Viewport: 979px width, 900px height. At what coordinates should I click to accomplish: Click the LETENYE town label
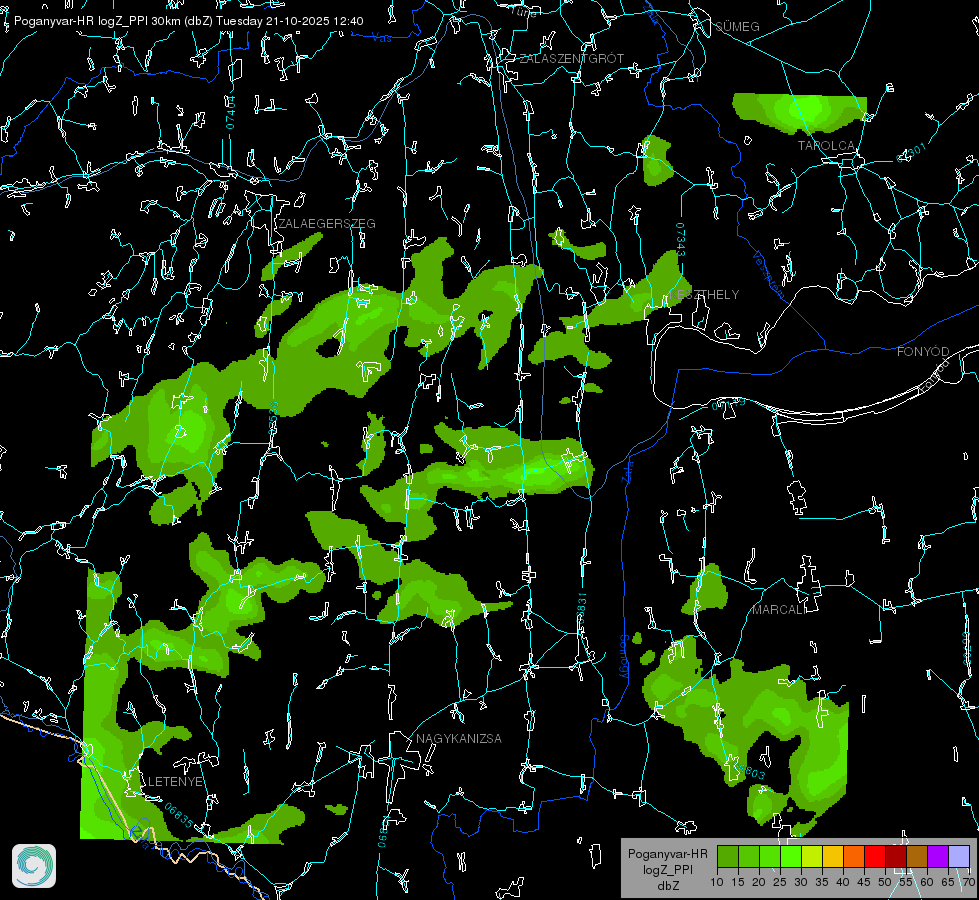(x=175, y=782)
